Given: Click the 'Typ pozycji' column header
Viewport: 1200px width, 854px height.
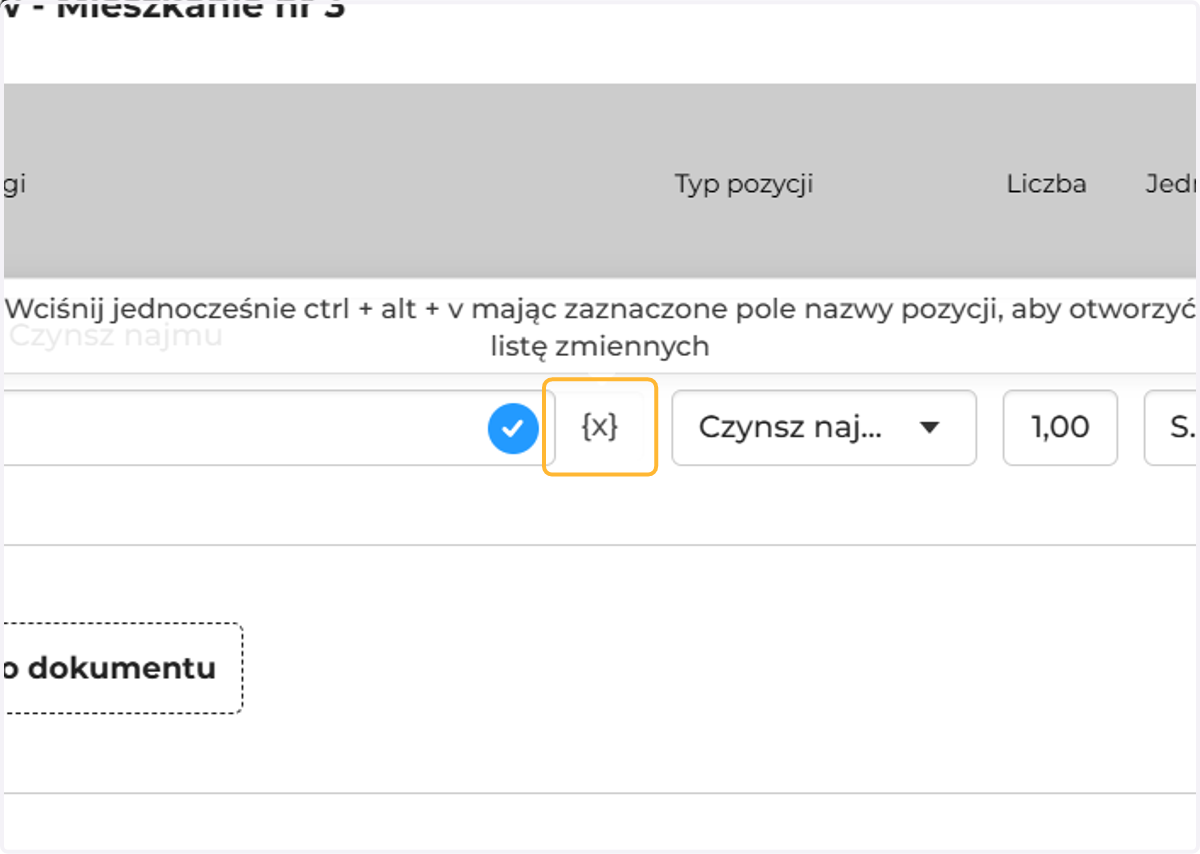Looking at the screenshot, I should (743, 184).
